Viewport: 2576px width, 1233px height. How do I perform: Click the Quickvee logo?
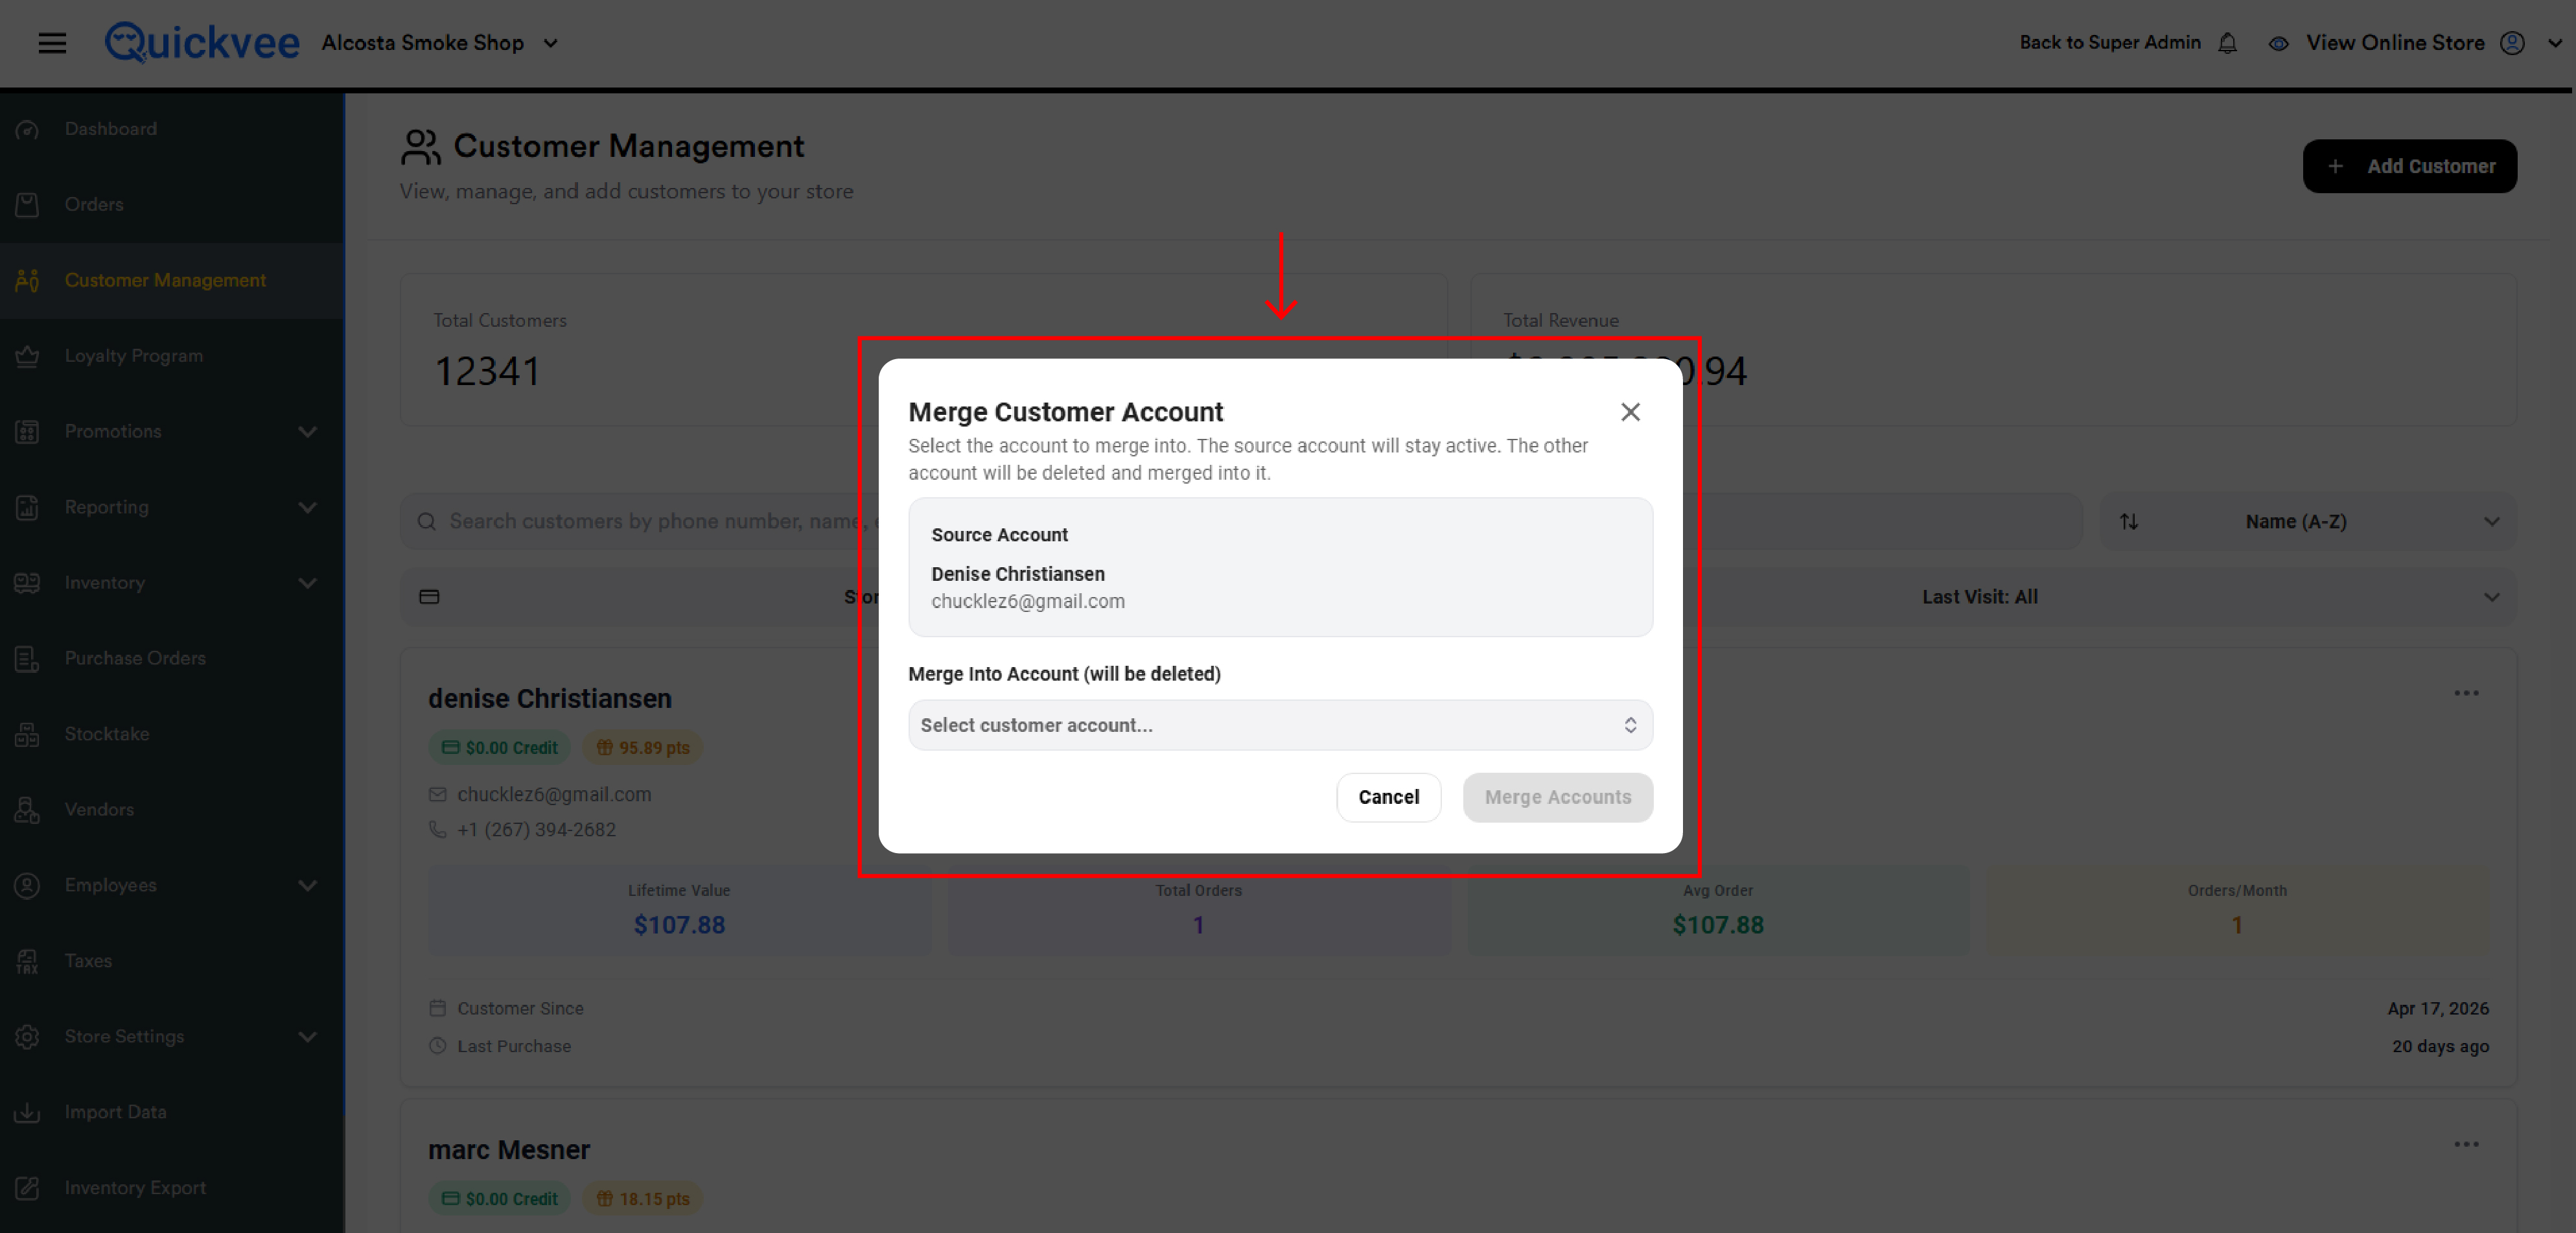coord(202,43)
